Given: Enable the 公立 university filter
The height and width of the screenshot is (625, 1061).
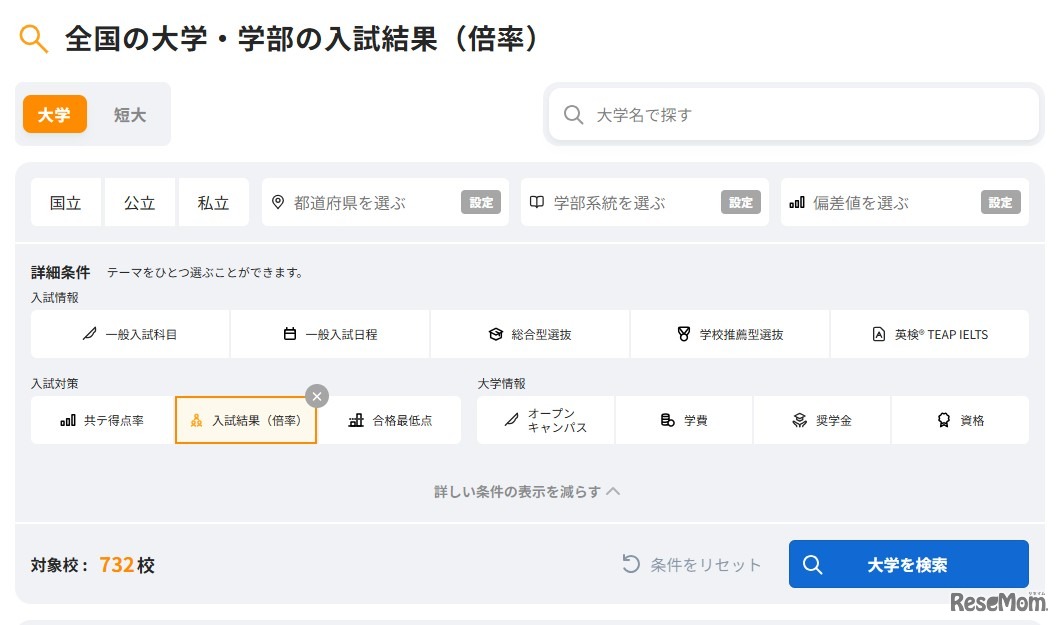Looking at the screenshot, I should [139, 202].
